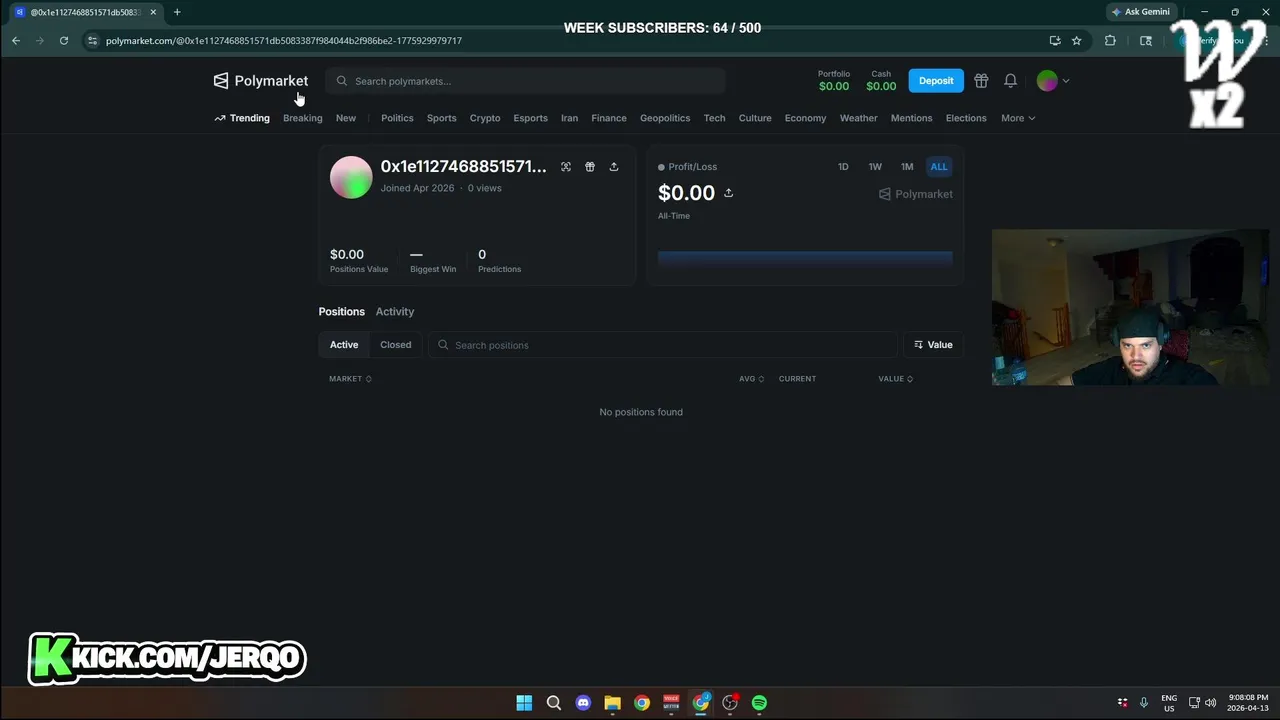Share the profit/loss with the icon beside $0.00

[728, 193]
